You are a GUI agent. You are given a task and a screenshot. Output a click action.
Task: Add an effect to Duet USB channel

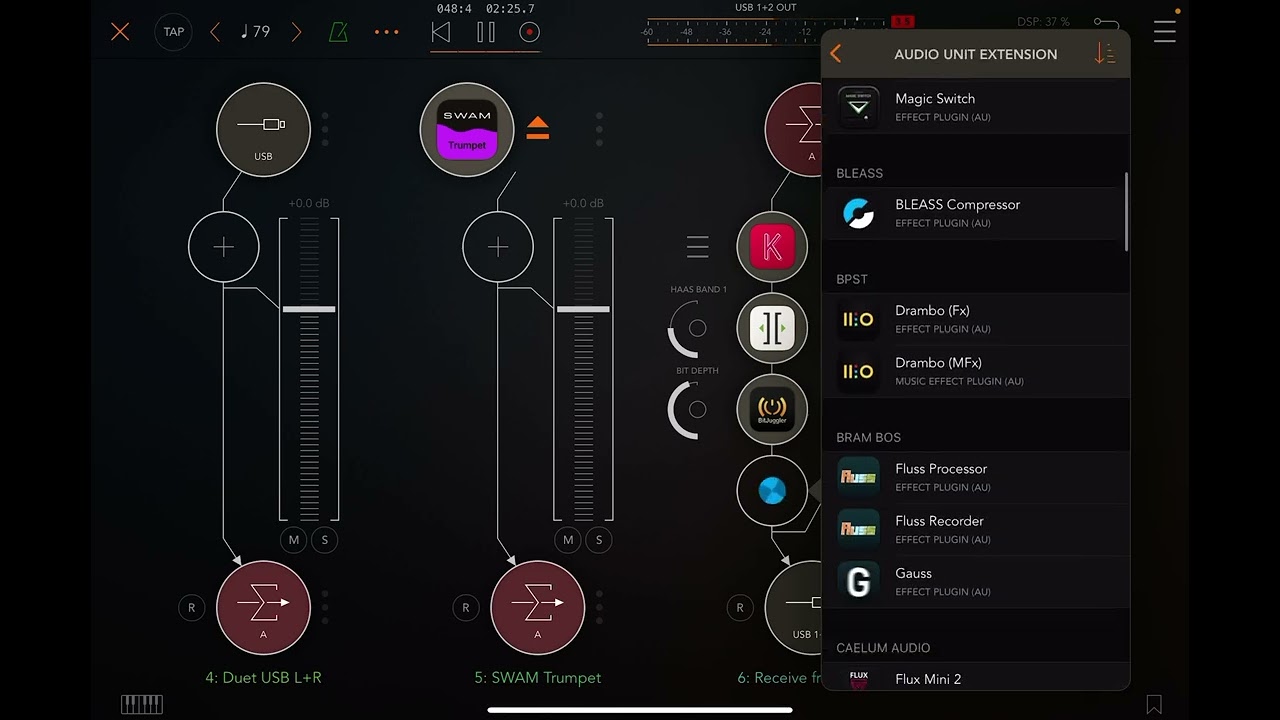(x=224, y=247)
